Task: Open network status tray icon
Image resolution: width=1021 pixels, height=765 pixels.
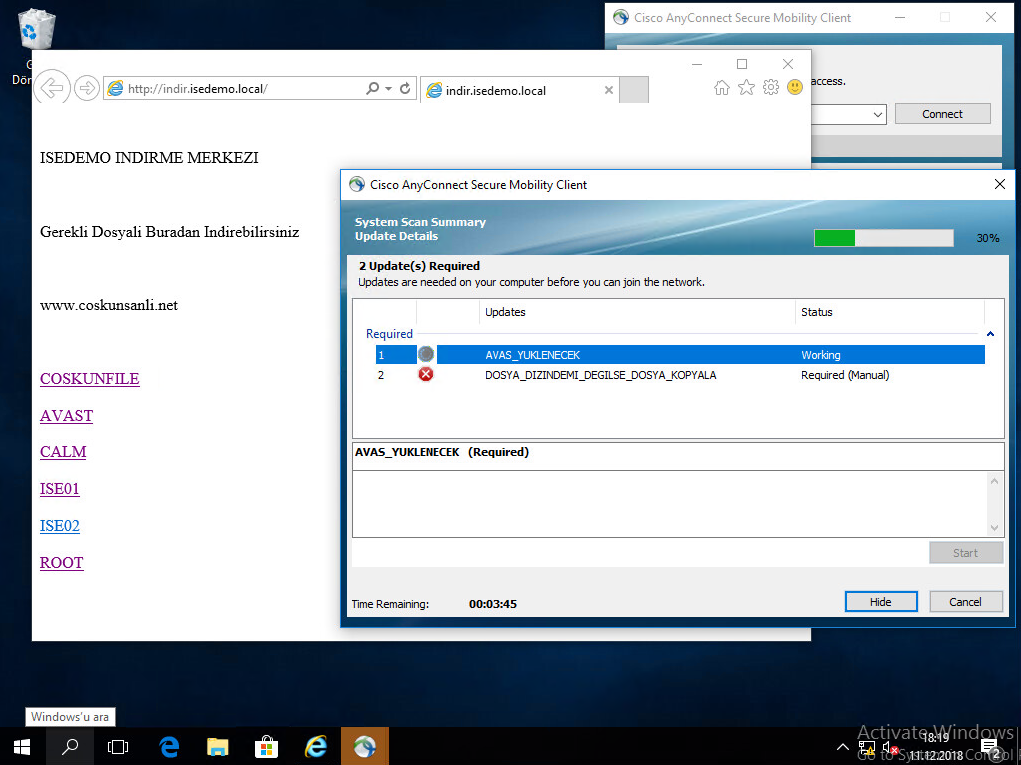Action: tap(867, 749)
